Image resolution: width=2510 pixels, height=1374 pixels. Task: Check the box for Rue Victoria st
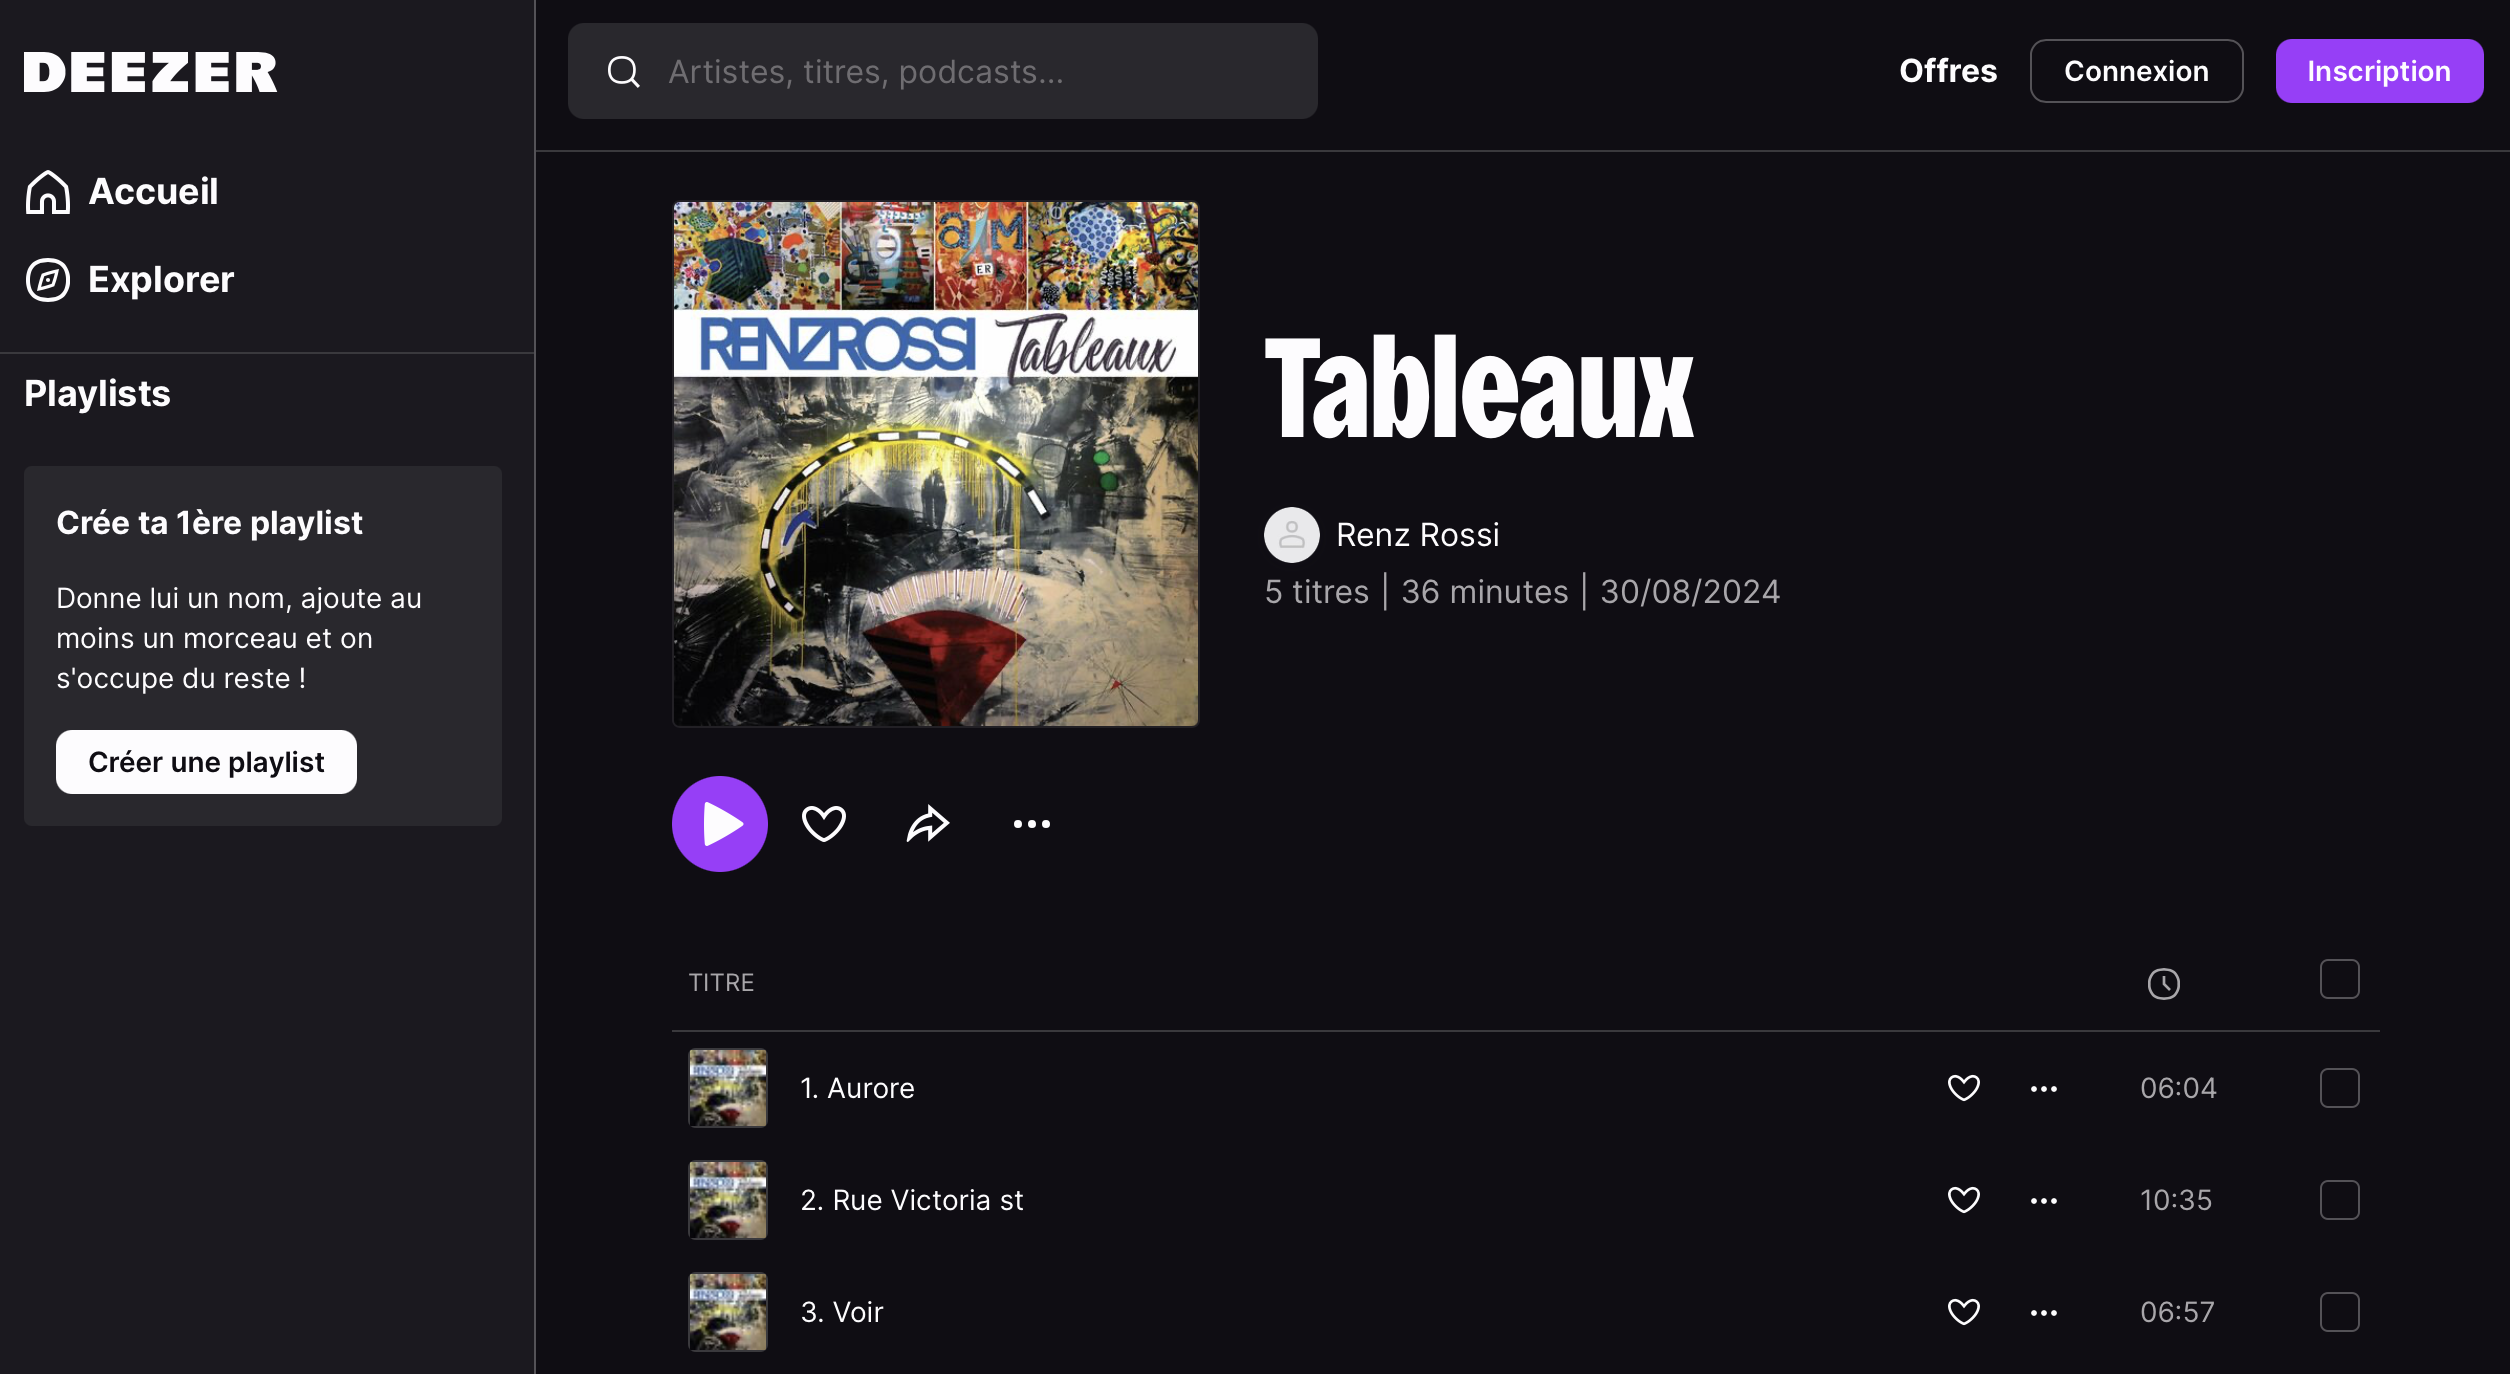2339,1200
